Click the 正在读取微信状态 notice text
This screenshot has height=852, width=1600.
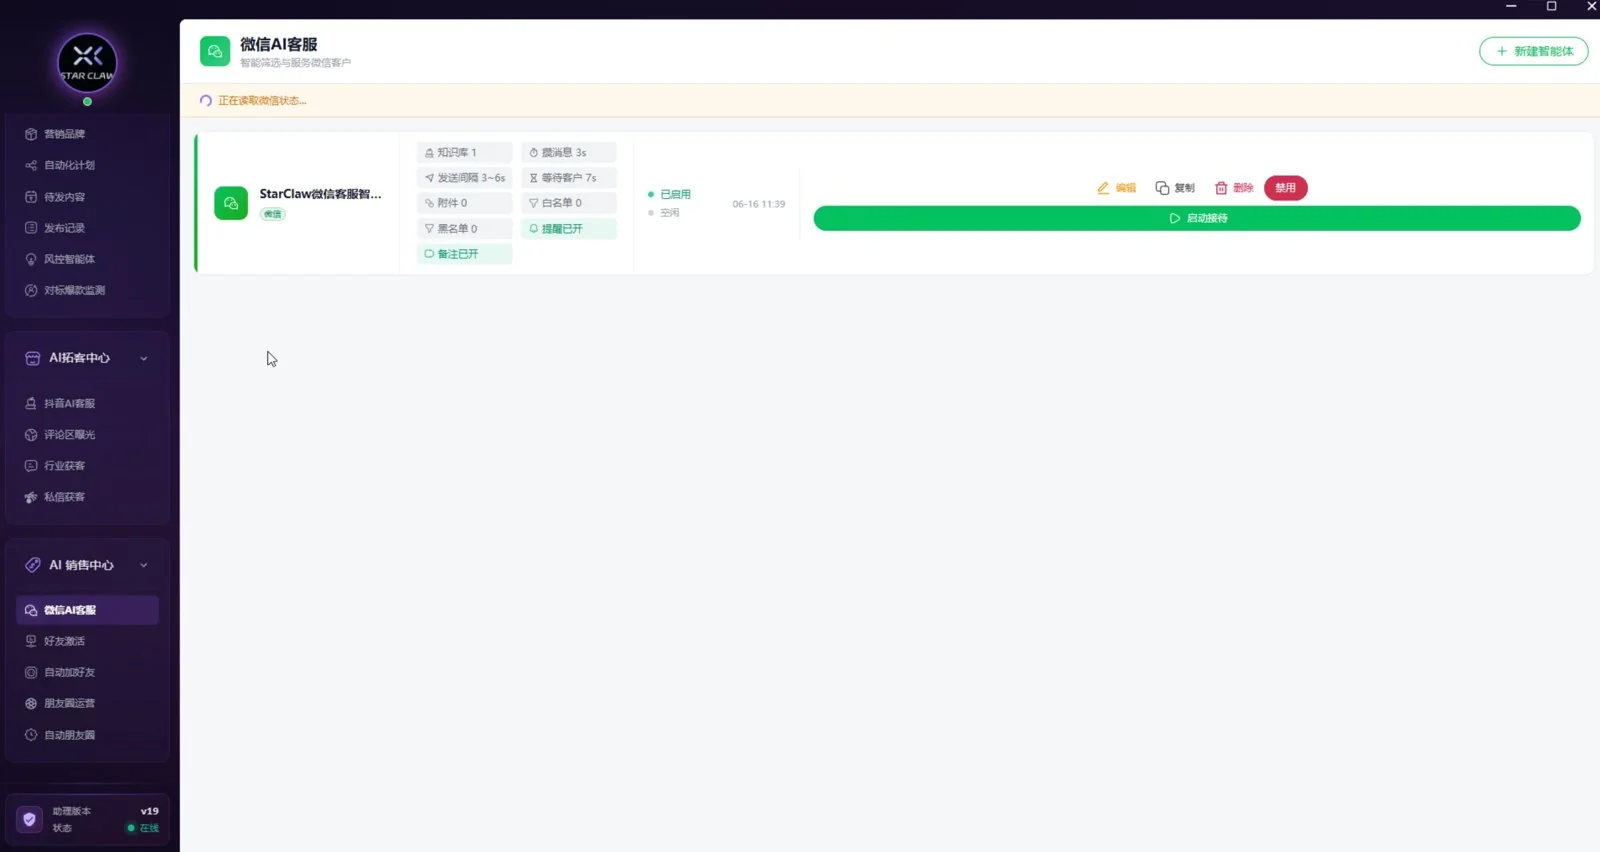(x=262, y=100)
